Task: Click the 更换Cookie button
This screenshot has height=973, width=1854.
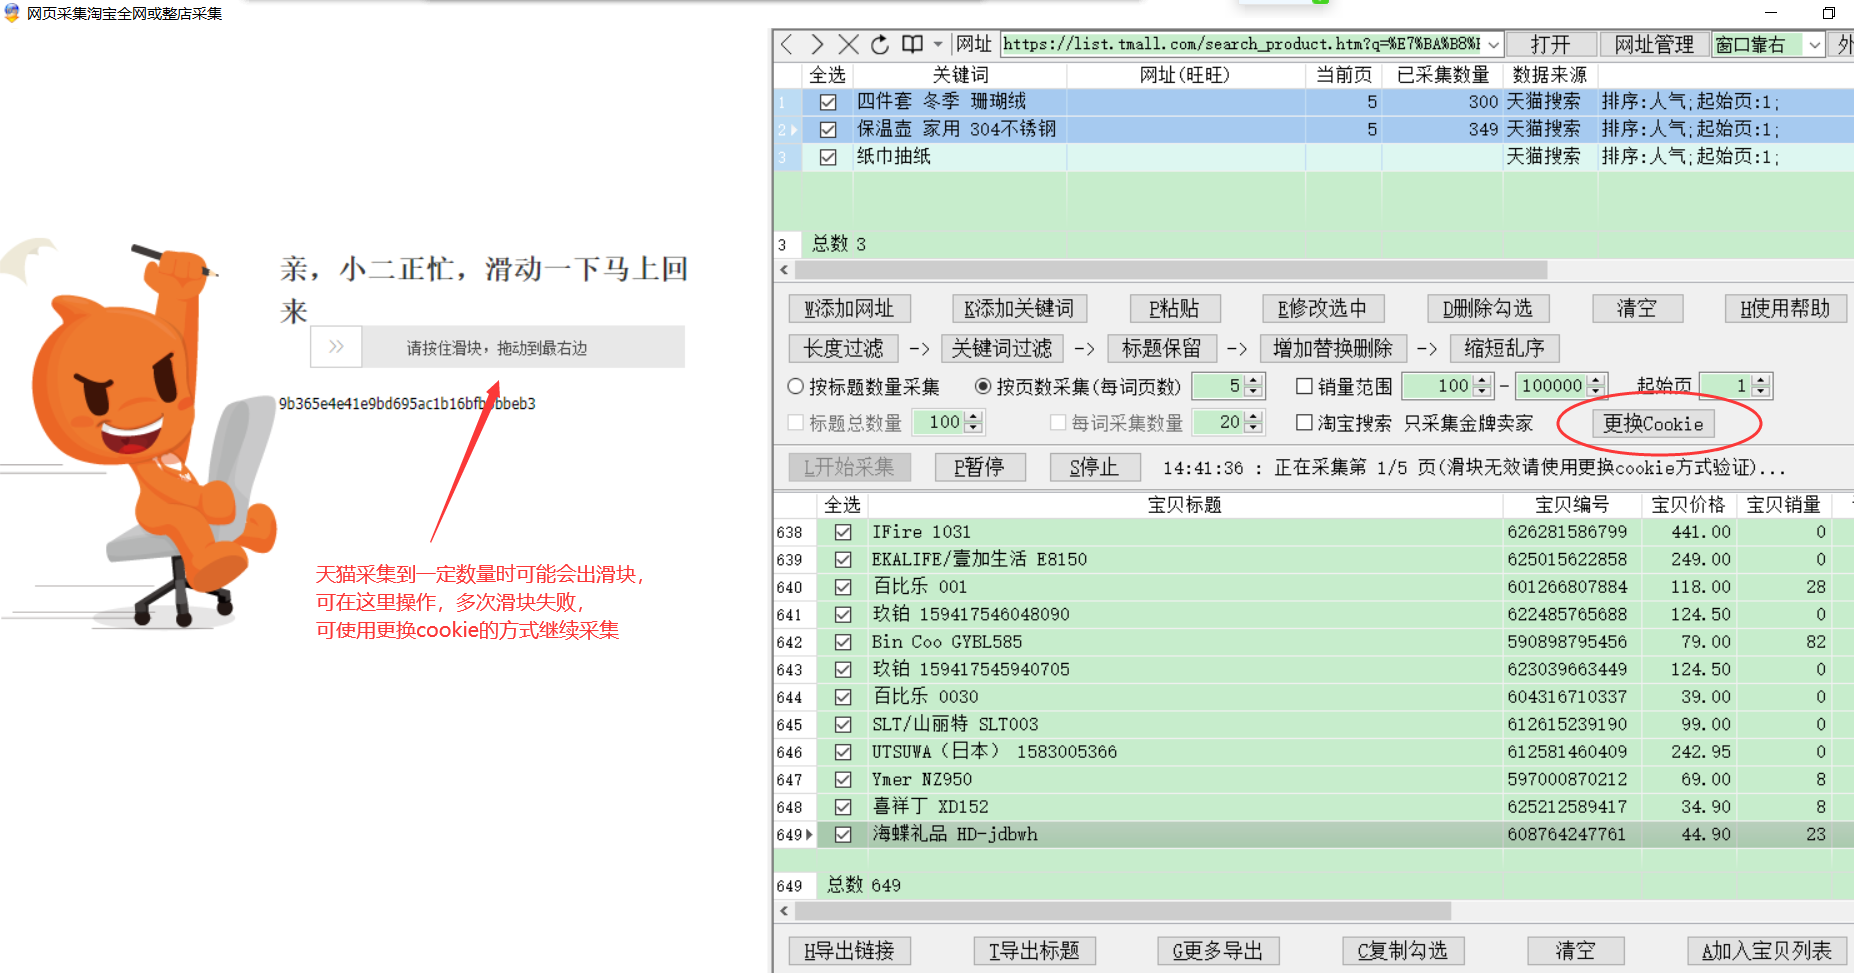Action: click(1653, 424)
